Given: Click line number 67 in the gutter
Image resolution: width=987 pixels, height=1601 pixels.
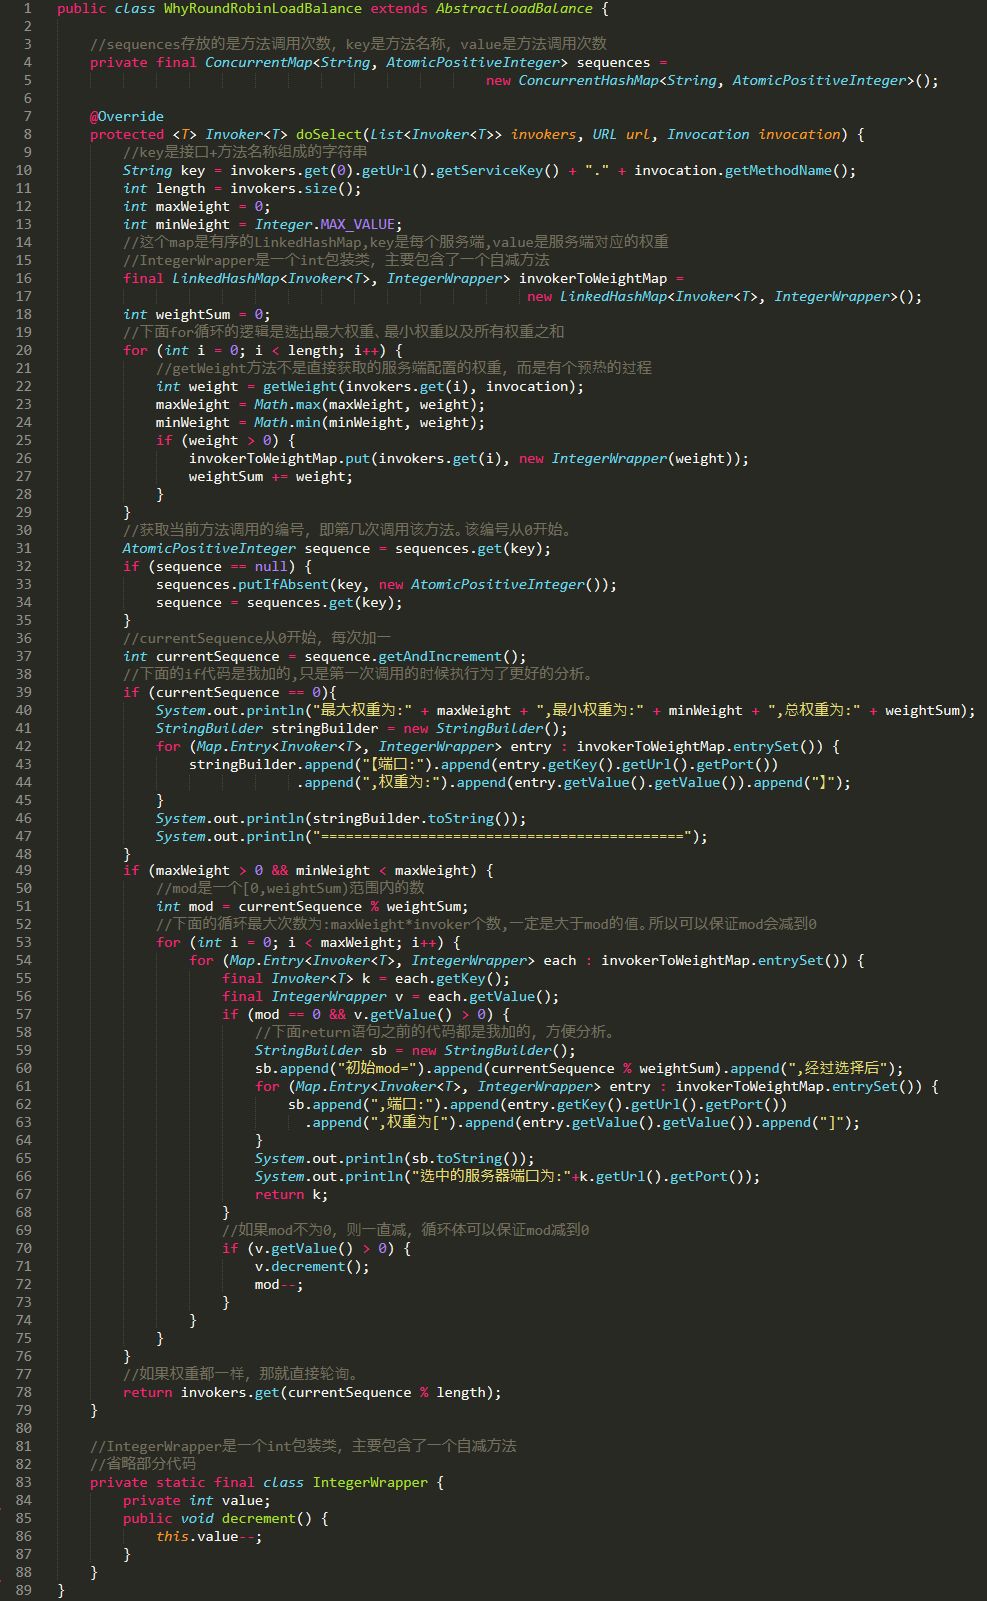Looking at the screenshot, I should (24, 1195).
